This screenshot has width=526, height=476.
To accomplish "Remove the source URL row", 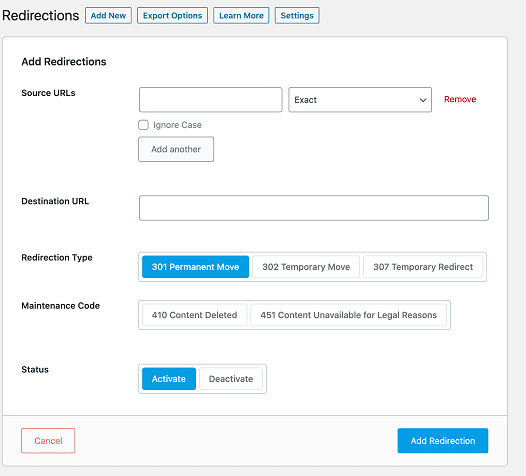I will [x=460, y=99].
